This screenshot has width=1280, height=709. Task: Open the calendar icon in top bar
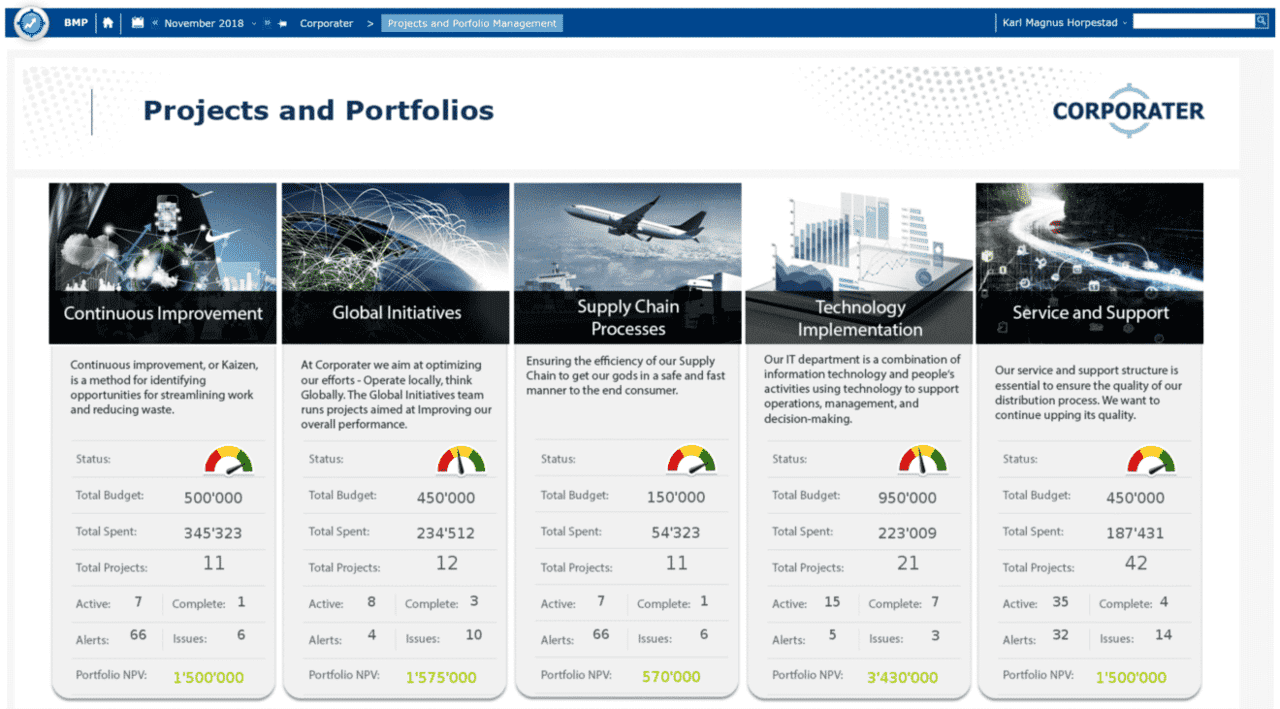(138, 23)
